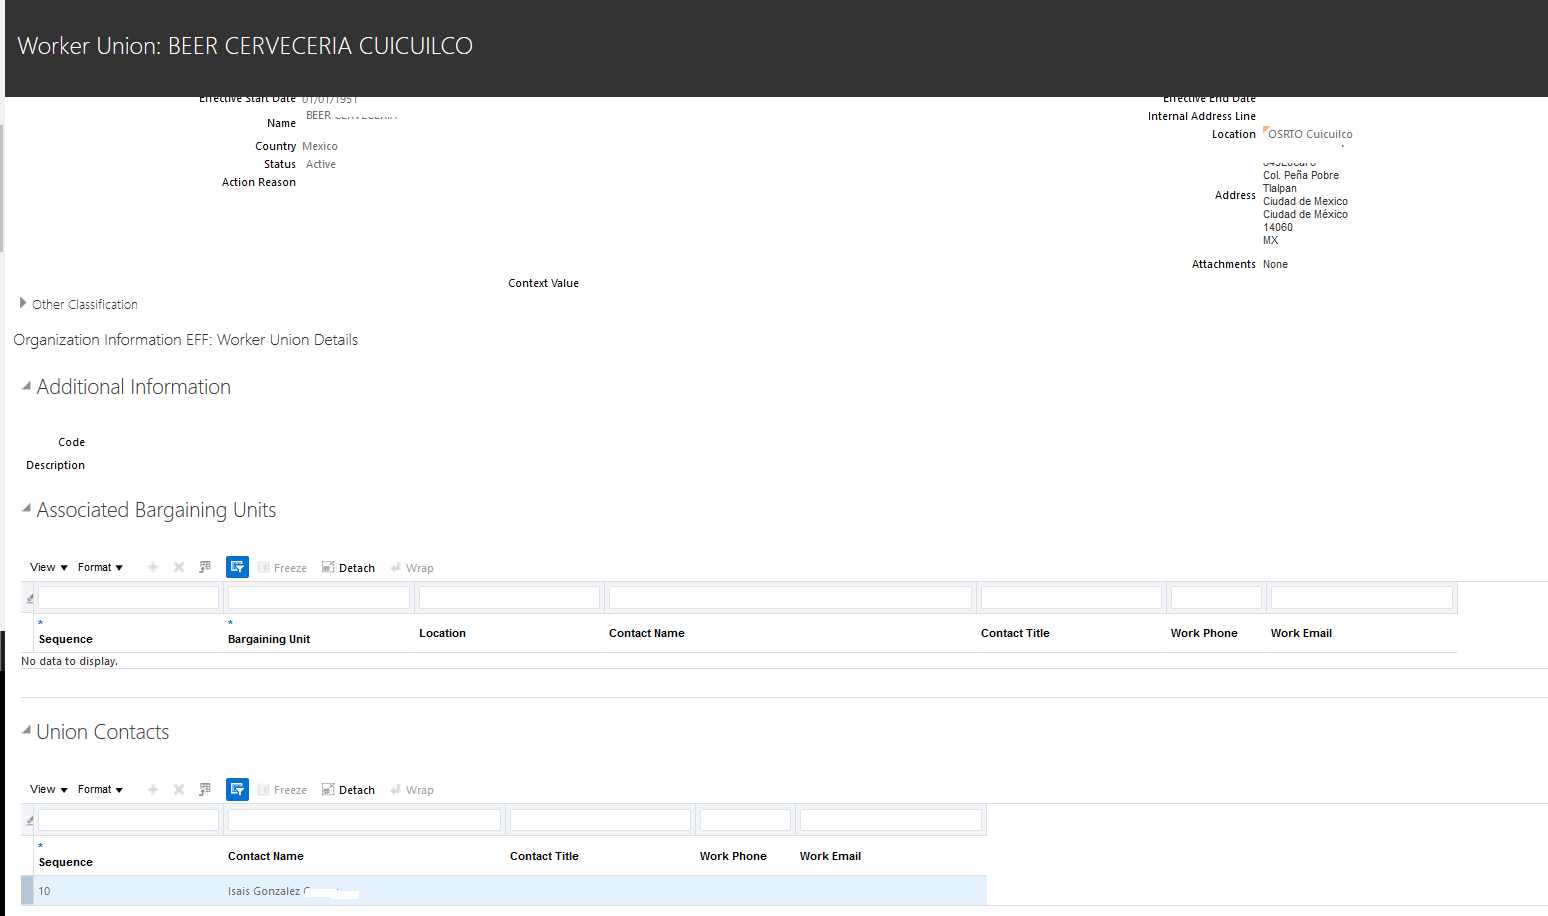Screen dimensions: 1548x916
Task: Click the delete row icon in Union Contacts toolbar
Action: [179, 789]
